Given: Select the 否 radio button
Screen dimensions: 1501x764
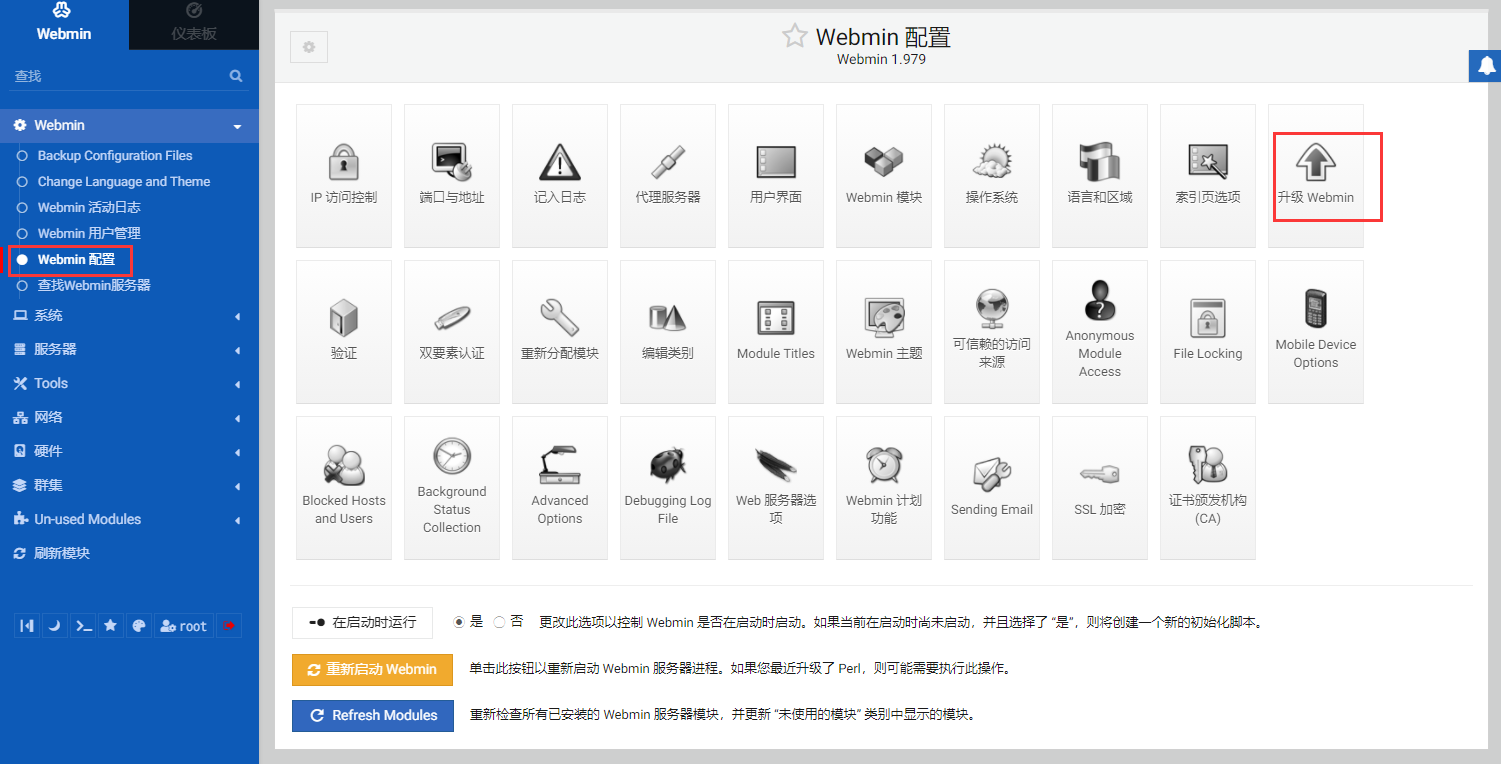Looking at the screenshot, I should click(x=500, y=622).
